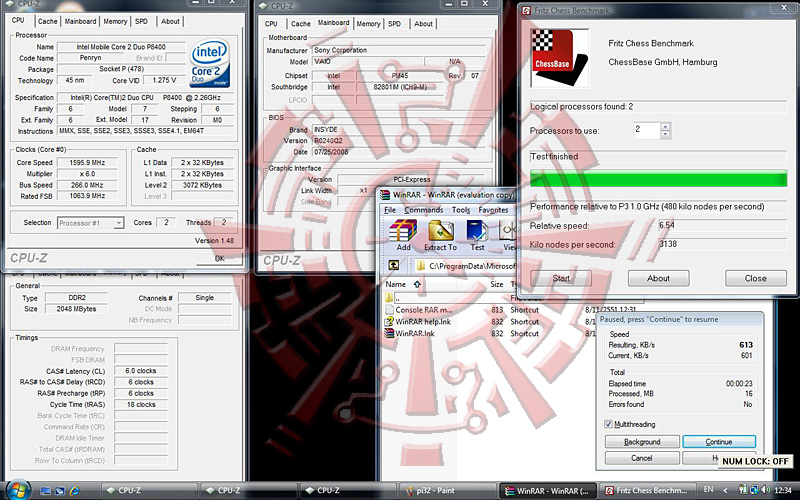Viewport: 800px width, 500px height.
Task: Click About button in Fritz Chess Benchmark
Action: [x=658, y=279]
